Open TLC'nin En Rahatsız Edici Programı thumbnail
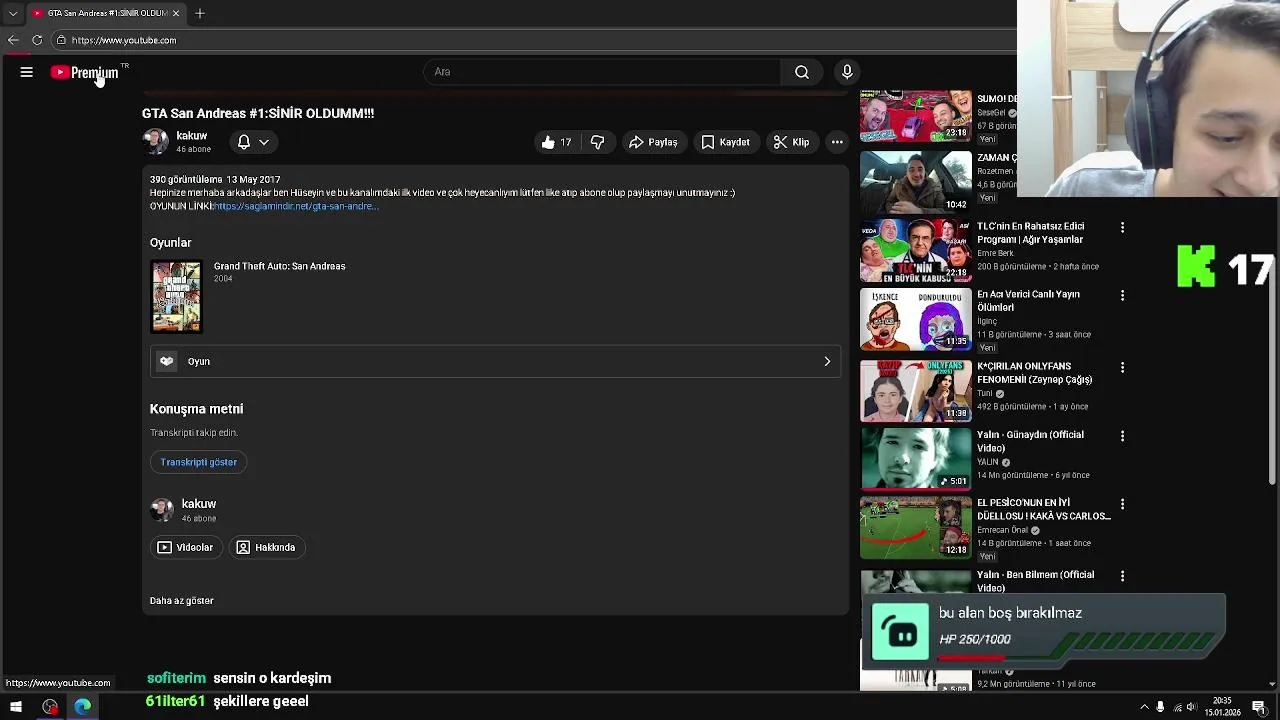 point(916,250)
